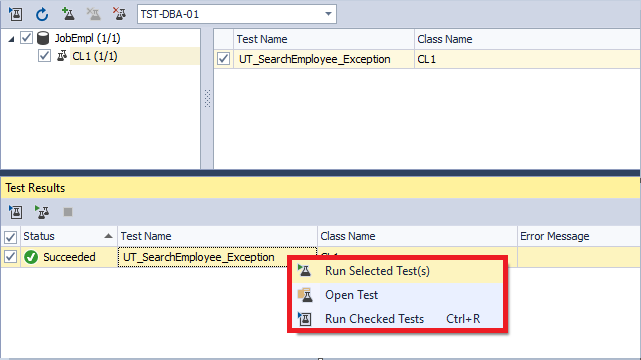
Task: Click the vertical panel splitter grip
Action: [207, 98]
